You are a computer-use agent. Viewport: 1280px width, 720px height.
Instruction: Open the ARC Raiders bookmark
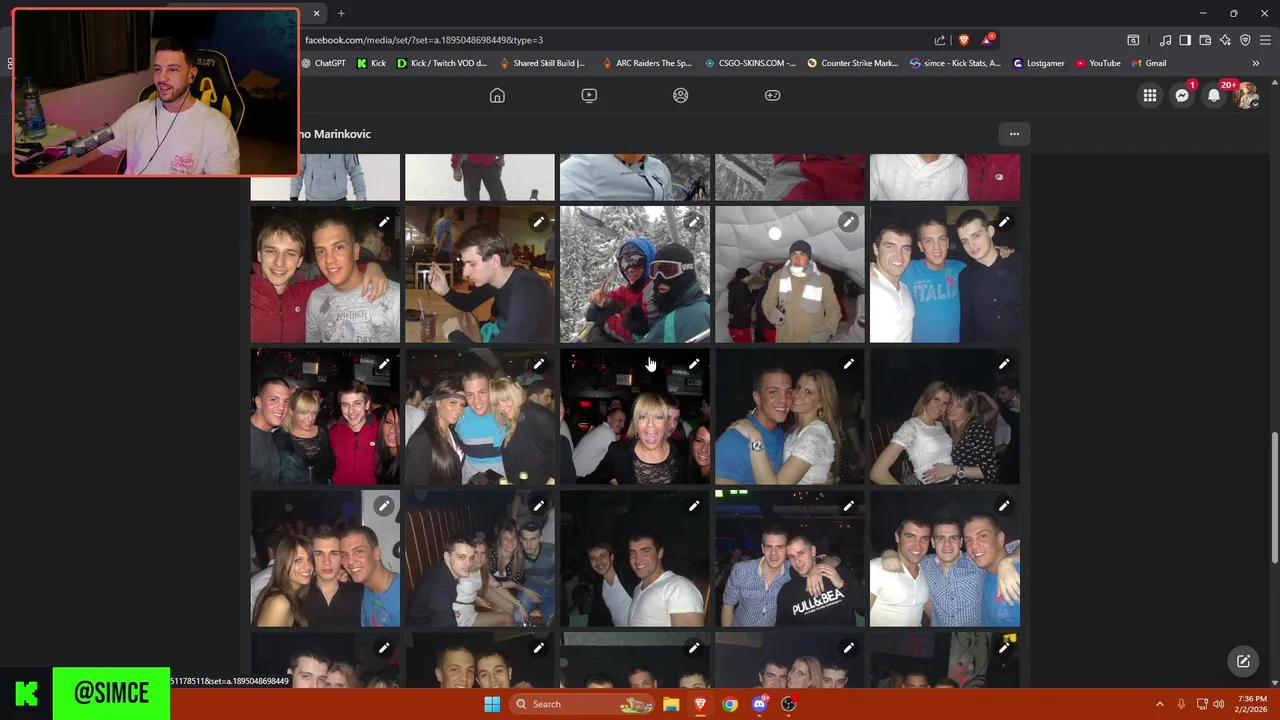(647, 63)
